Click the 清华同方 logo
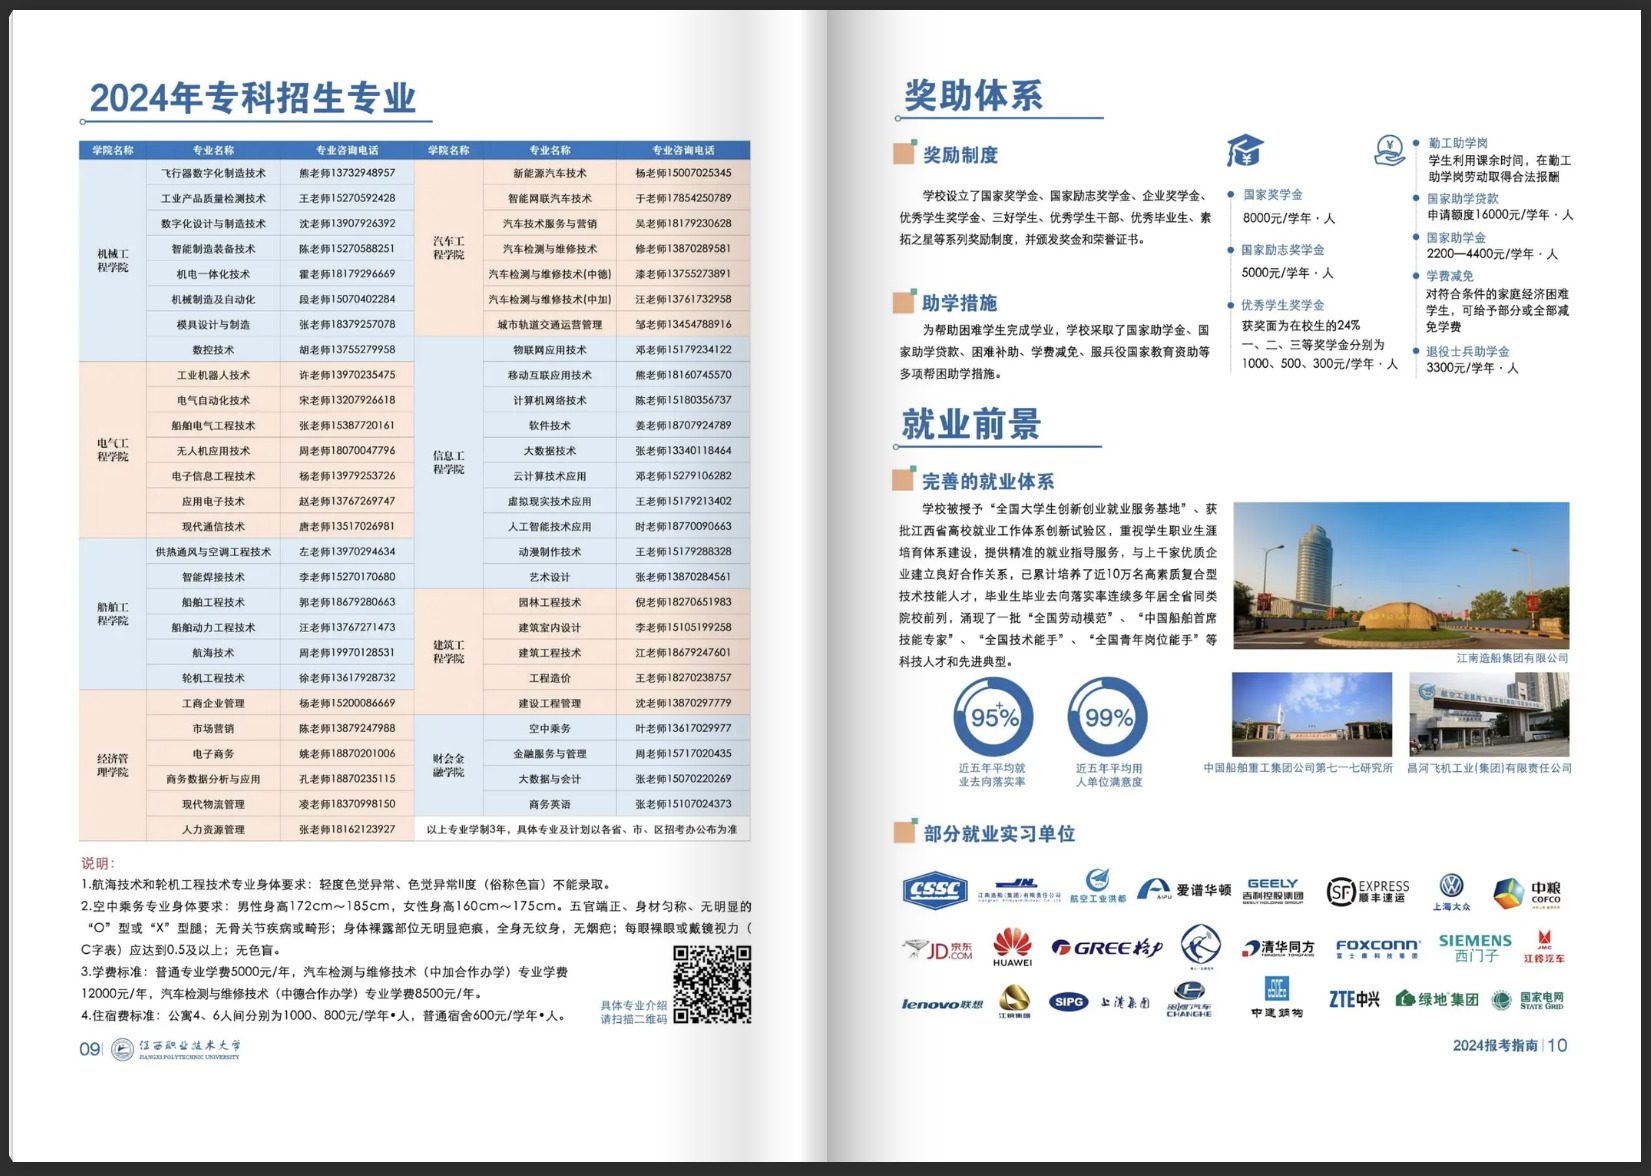1651x1176 pixels. (1278, 948)
